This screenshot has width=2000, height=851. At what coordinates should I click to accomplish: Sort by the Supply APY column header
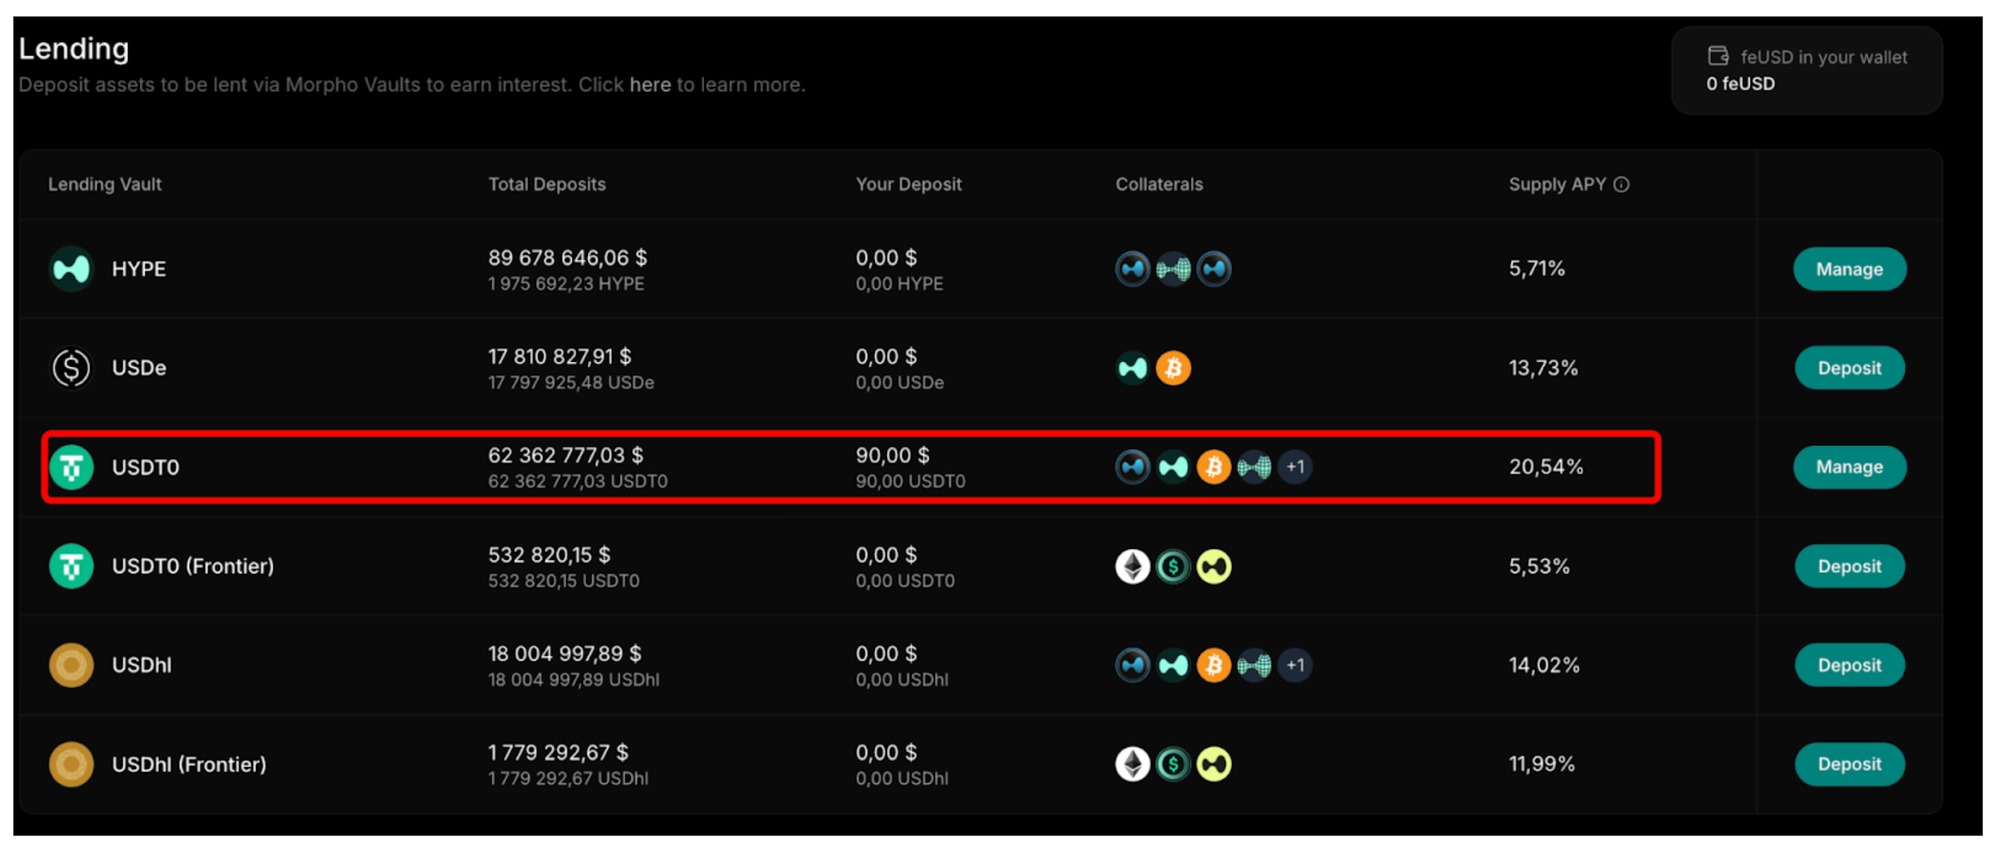tap(1556, 184)
